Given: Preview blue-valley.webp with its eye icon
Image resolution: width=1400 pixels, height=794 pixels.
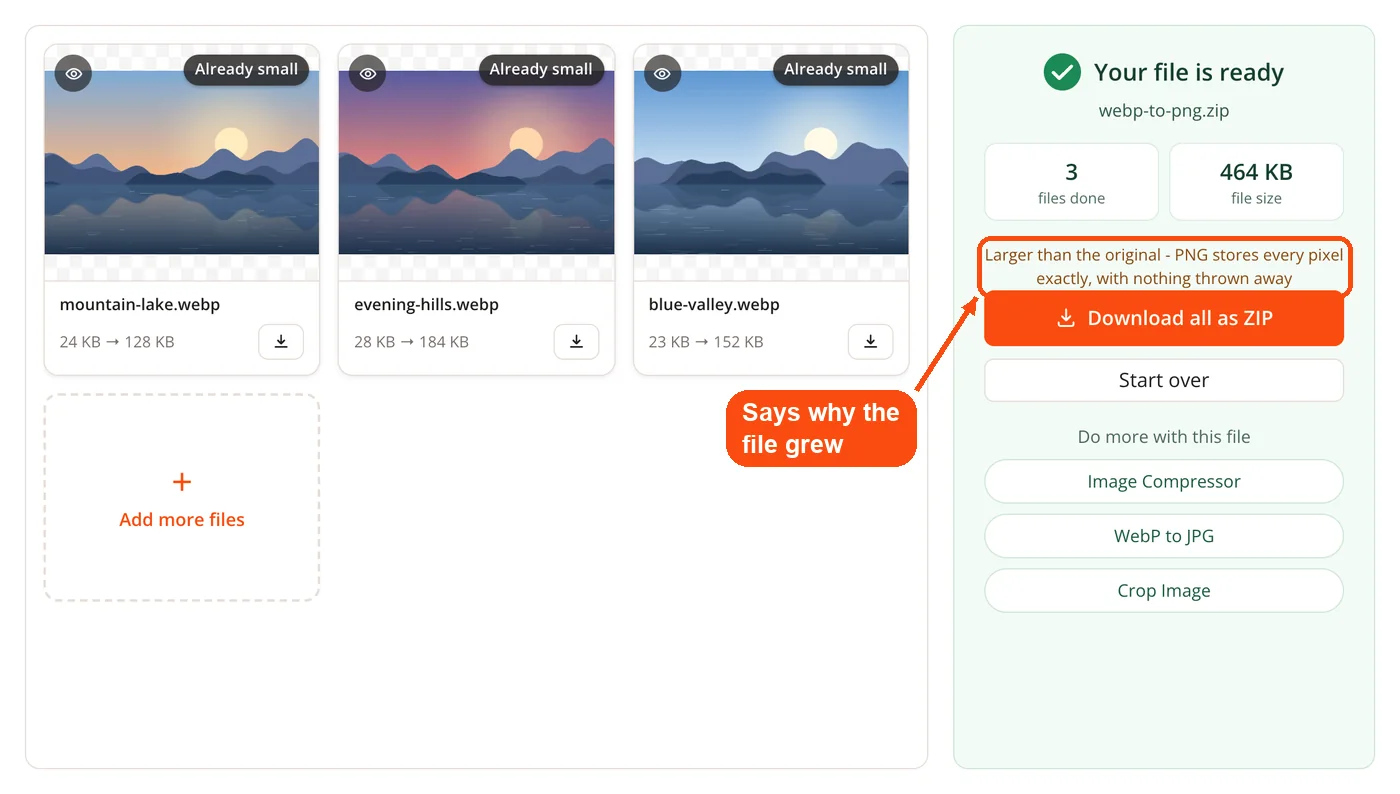Looking at the screenshot, I should [x=662, y=73].
